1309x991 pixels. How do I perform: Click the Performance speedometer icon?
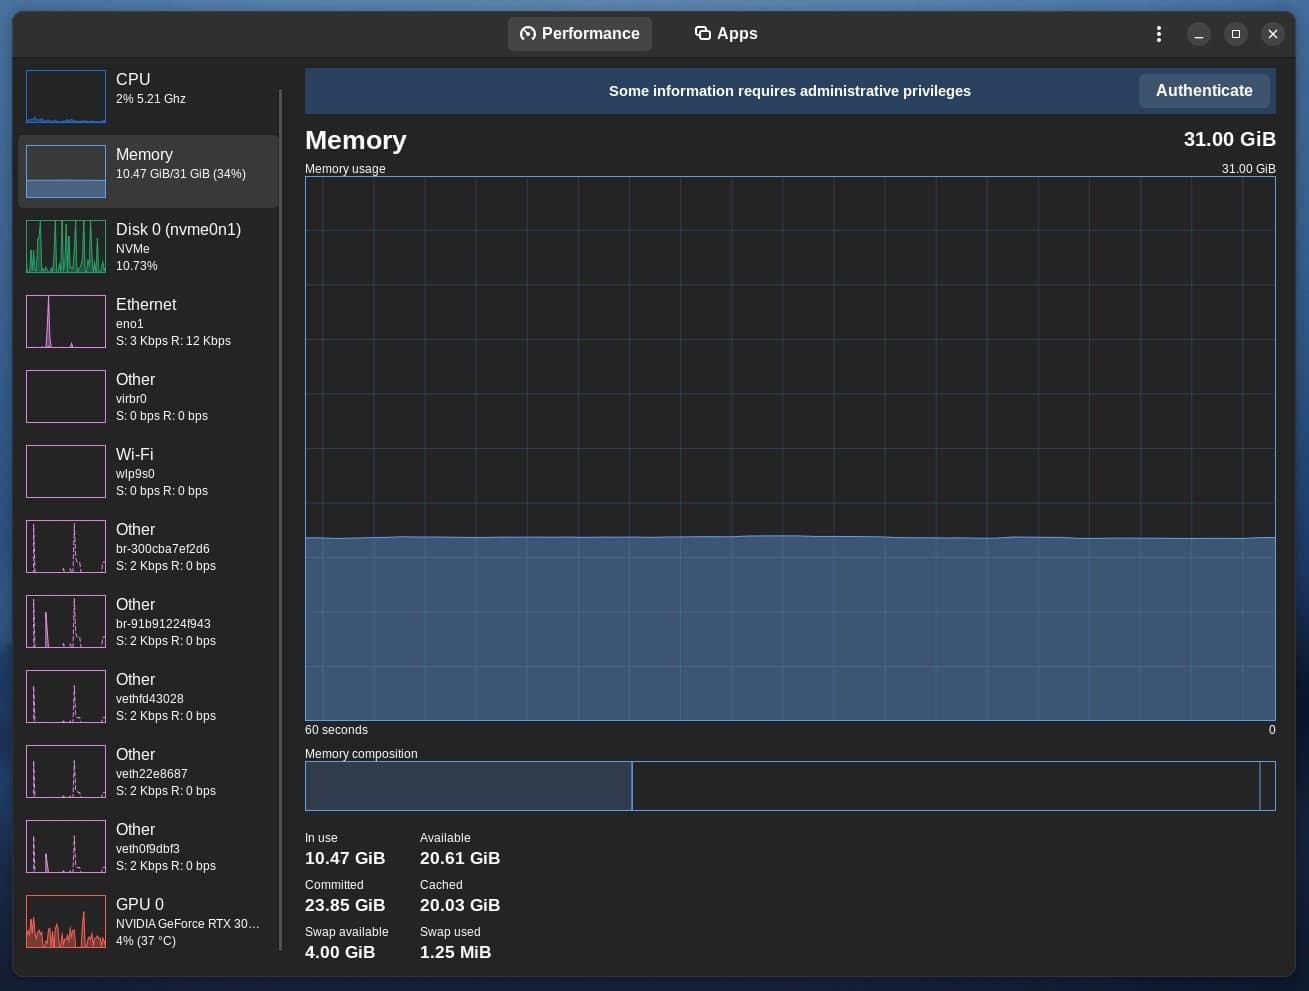[527, 33]
